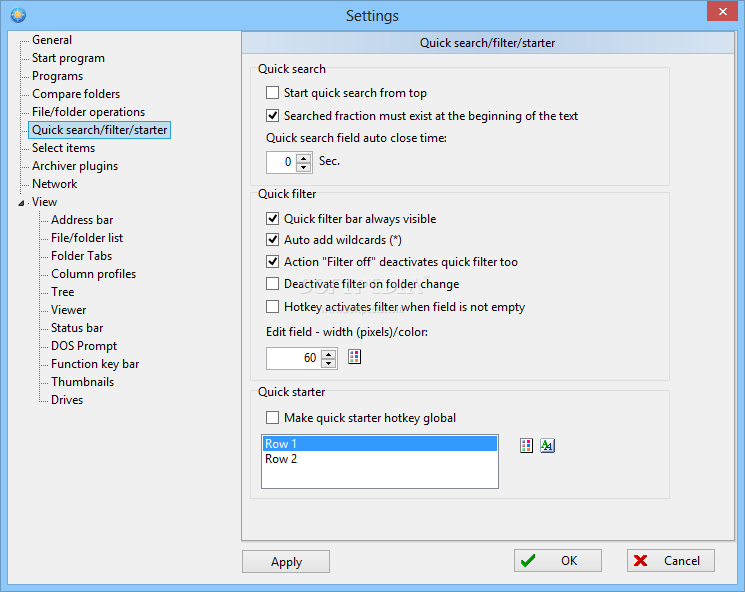Cancel the settings dialog

point(671,561)
